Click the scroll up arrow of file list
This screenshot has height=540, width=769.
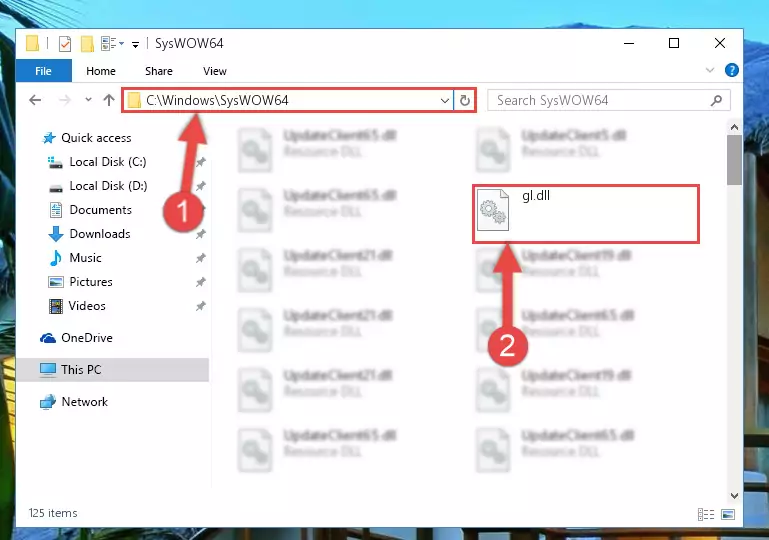pyautogui.click(x=734, y=128)
